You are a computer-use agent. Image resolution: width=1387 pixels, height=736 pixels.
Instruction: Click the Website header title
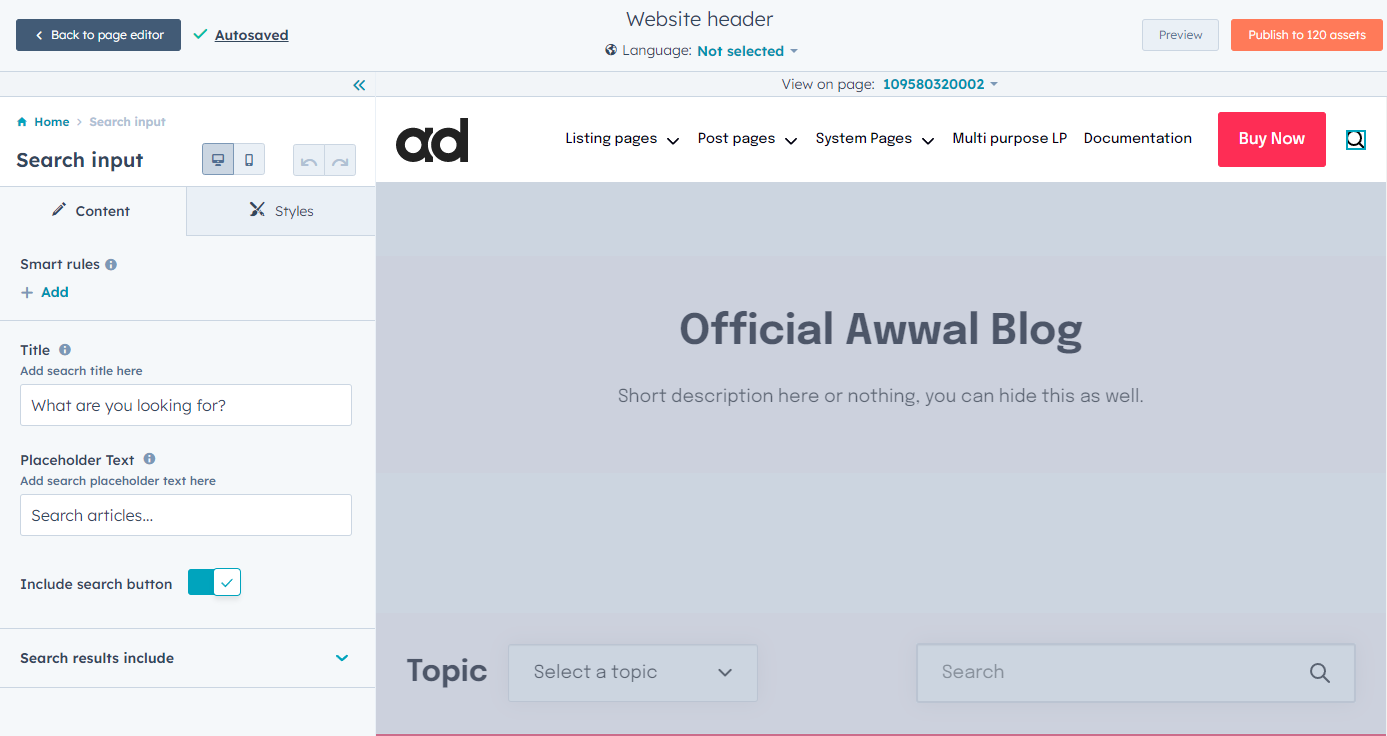coord(699,19)
